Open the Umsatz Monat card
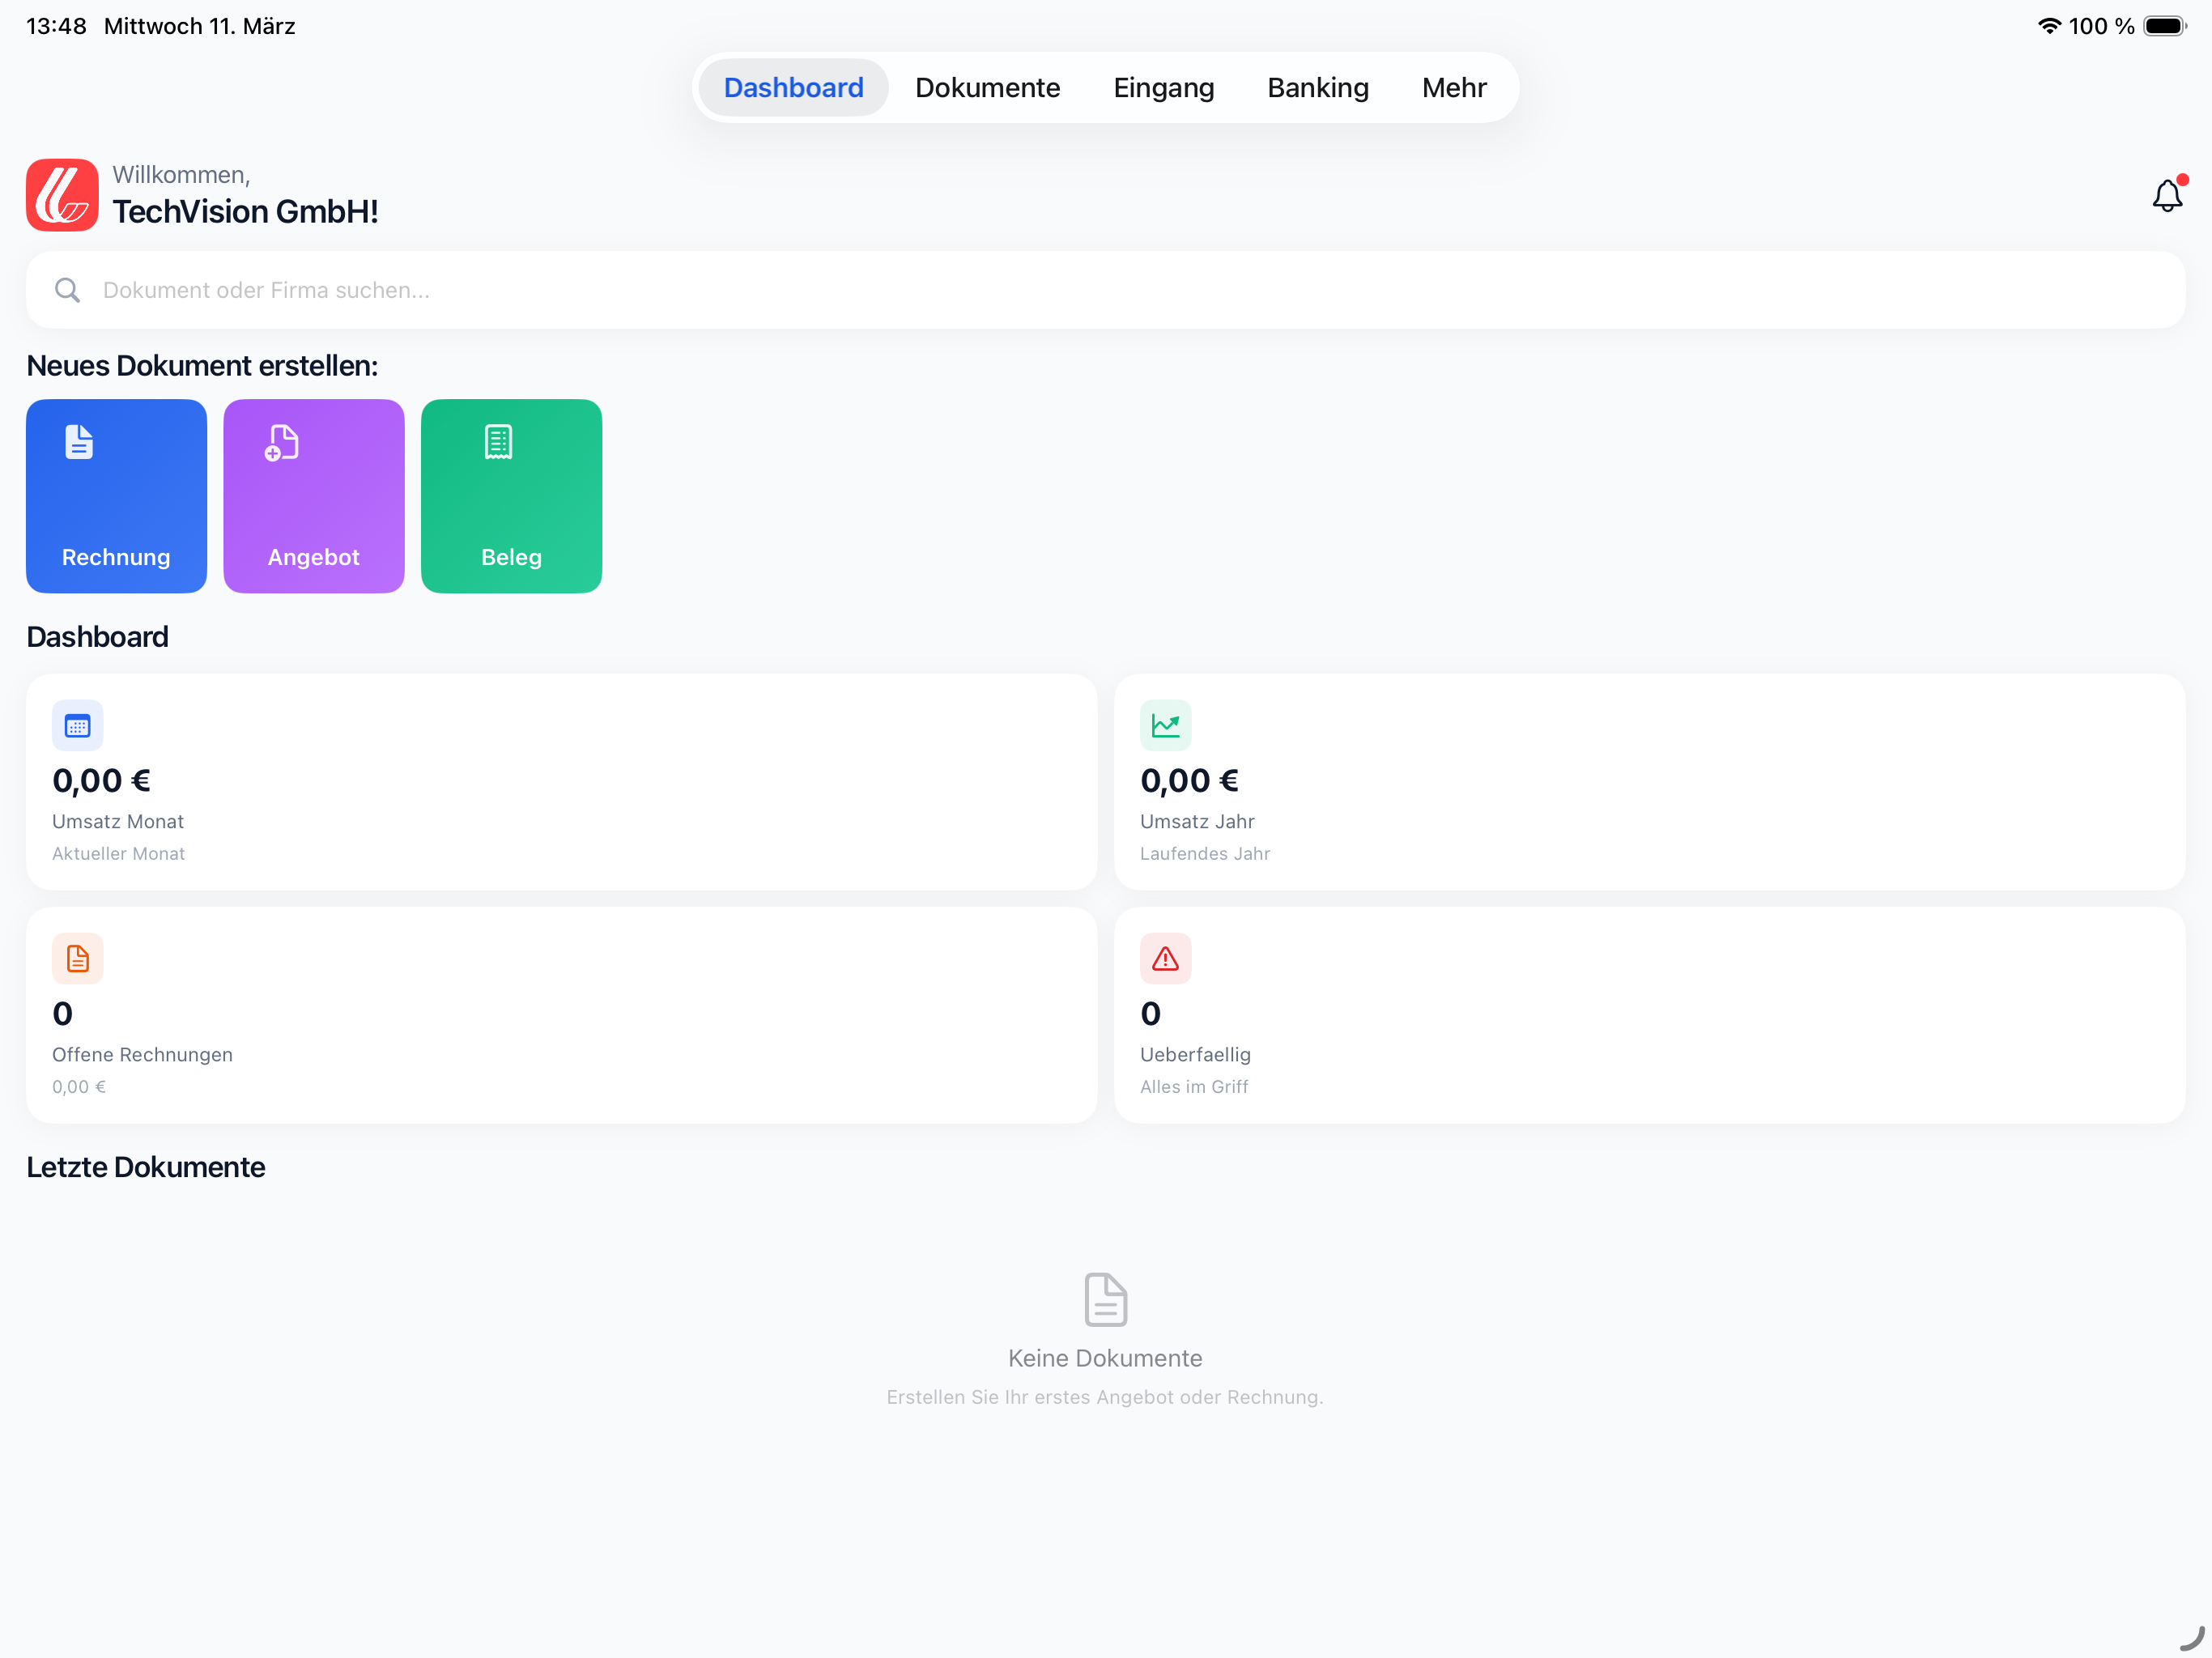This screenshot has height=1658, width=2212. 561,782
